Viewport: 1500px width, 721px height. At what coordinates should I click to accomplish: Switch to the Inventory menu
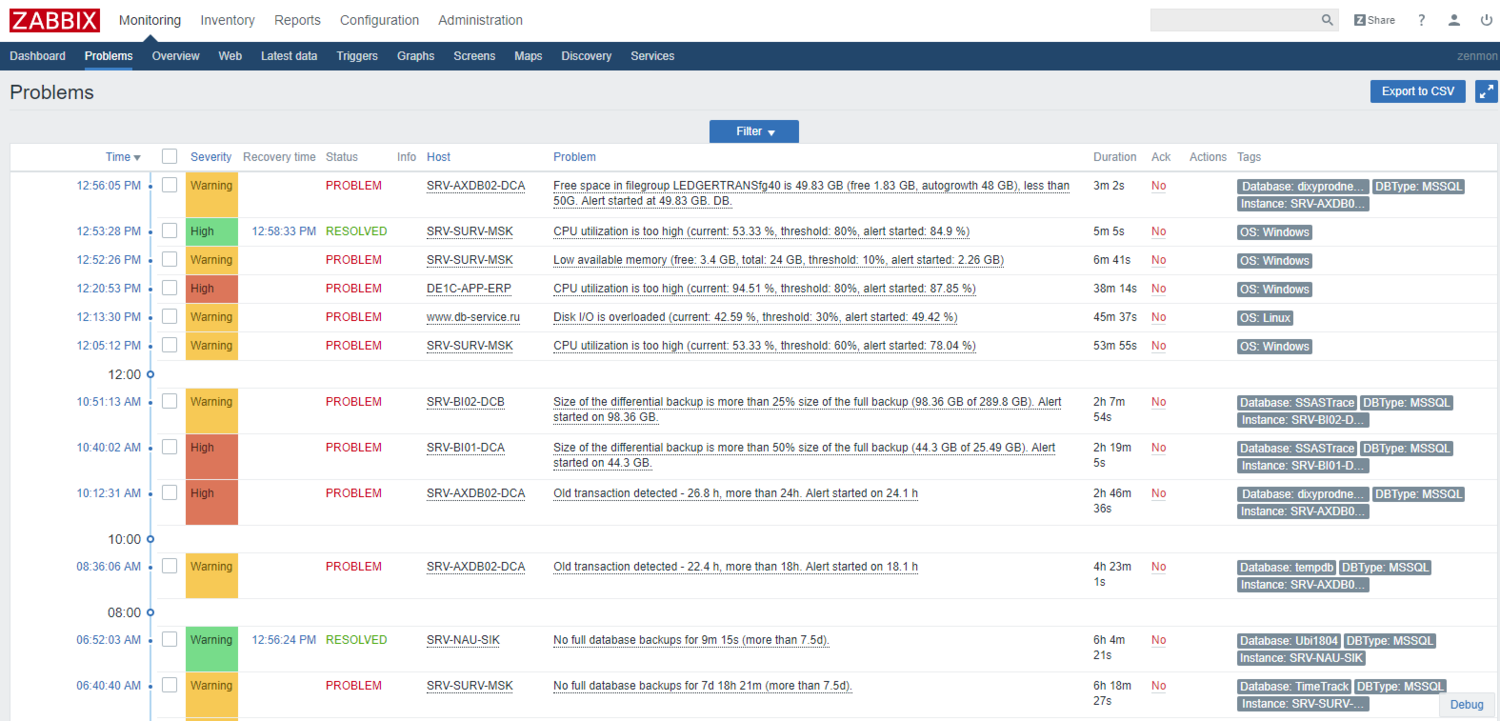point(227,19)
